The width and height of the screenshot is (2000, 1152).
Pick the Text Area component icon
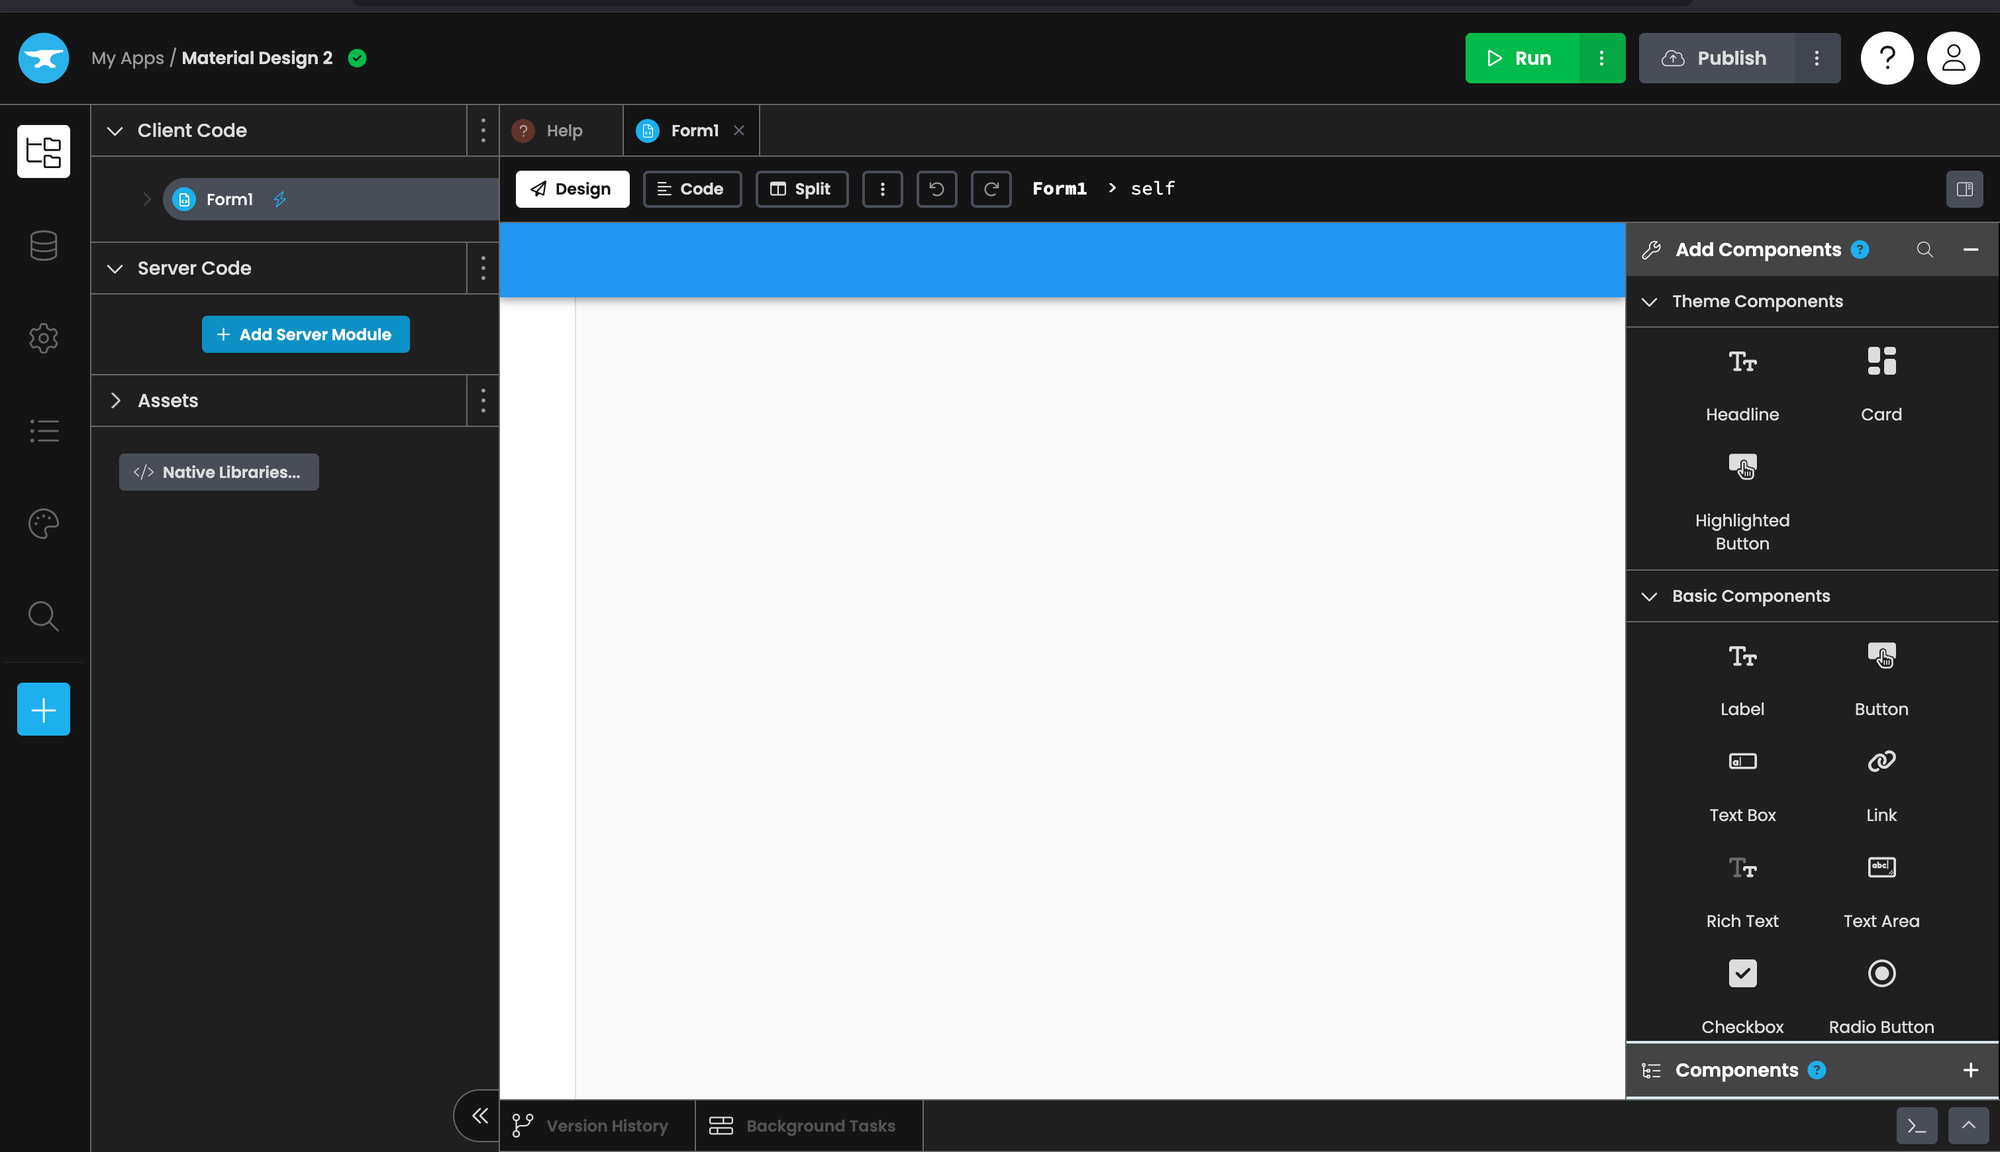[1880, 868]
